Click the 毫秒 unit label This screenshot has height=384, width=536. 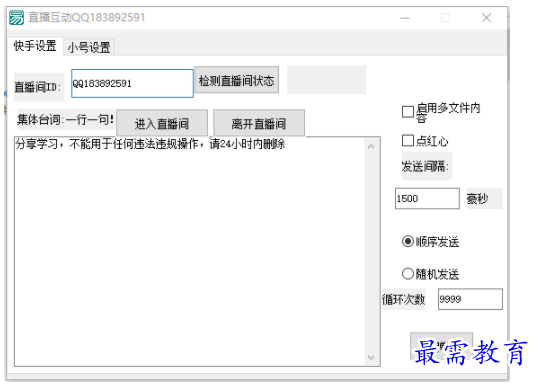pos(484,198)
